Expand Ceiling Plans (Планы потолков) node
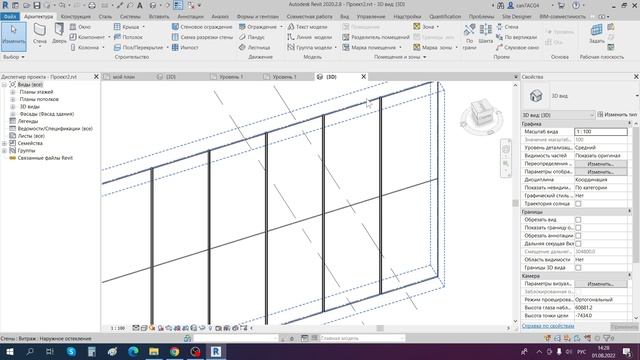 (x=12, y=99)
